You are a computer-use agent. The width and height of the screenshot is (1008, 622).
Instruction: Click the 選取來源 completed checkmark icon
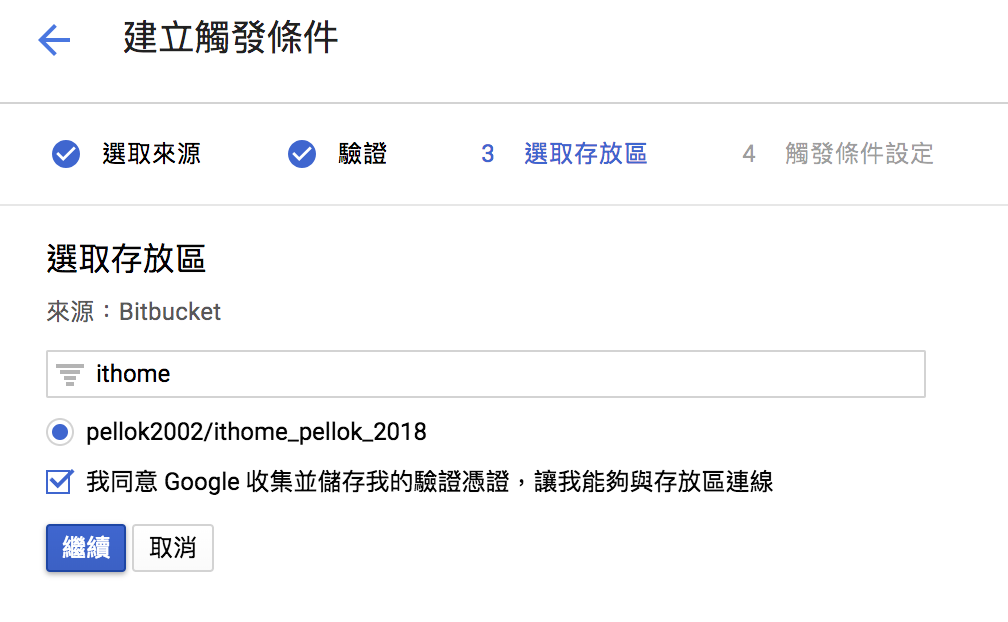[66, 154]
